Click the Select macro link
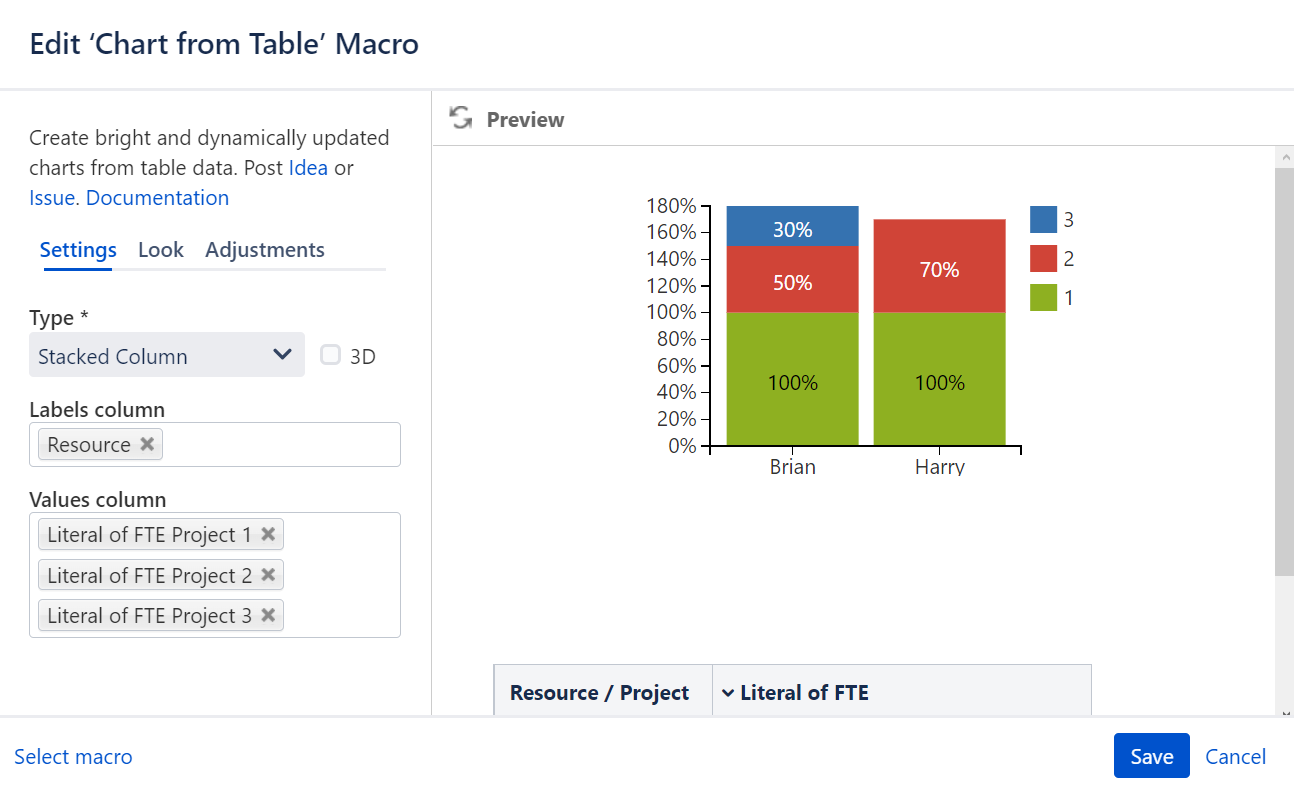1294x786 pixels. click(73, 757)
